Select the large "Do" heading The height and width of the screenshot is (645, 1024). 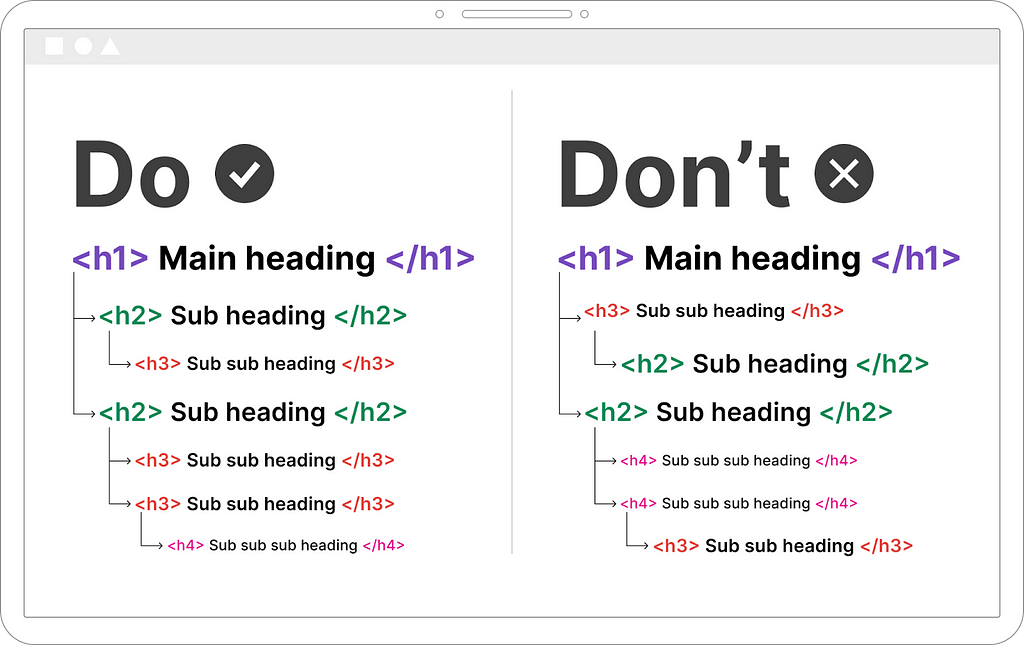pos(132,174)
